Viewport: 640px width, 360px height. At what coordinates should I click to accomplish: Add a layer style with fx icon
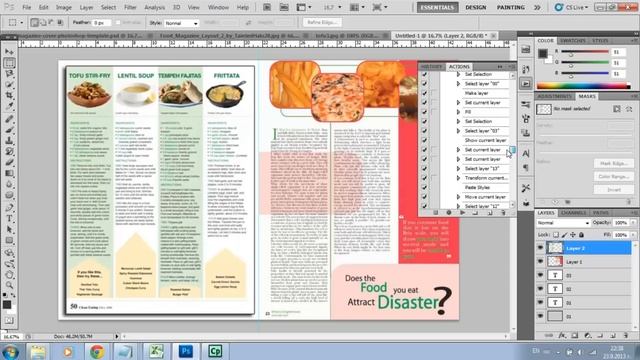(x=562, y=336)
